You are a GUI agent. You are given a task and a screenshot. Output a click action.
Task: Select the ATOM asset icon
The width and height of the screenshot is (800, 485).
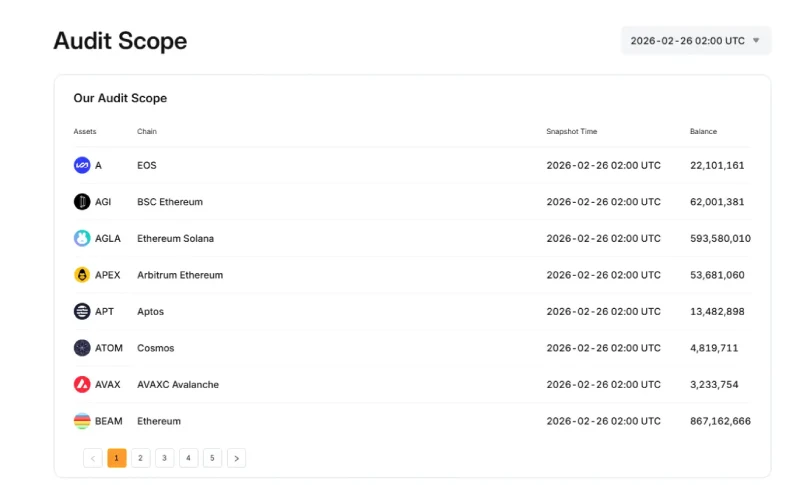[x=82, y=348]
